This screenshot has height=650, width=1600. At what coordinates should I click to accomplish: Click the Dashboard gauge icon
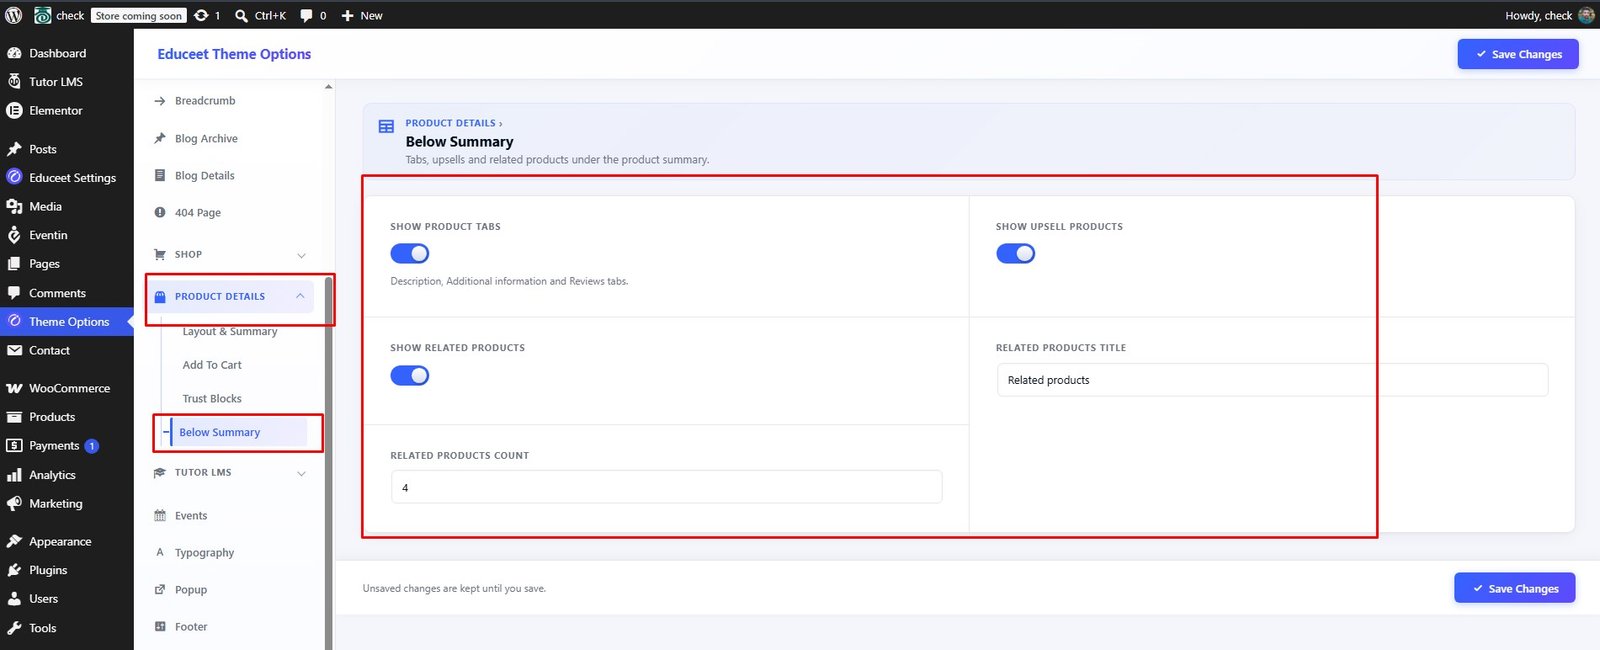coord(14,53)
